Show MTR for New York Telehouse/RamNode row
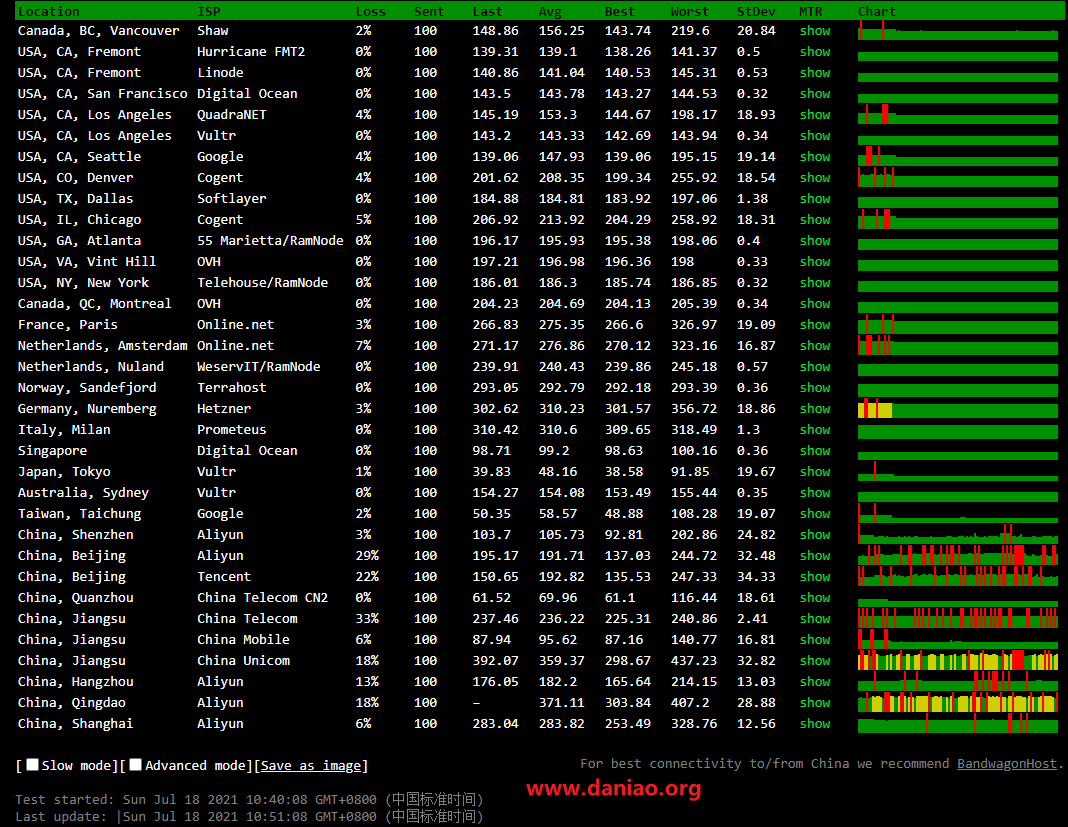The width and height of the screenshot is (1068, 827). tap(815, 283)
